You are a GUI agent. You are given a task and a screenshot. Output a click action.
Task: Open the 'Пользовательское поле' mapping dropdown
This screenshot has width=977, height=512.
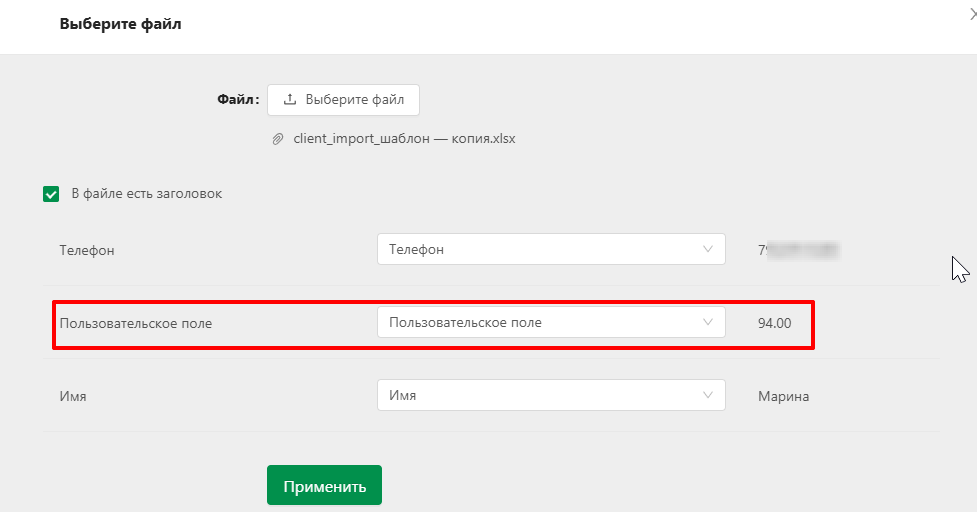551,322
